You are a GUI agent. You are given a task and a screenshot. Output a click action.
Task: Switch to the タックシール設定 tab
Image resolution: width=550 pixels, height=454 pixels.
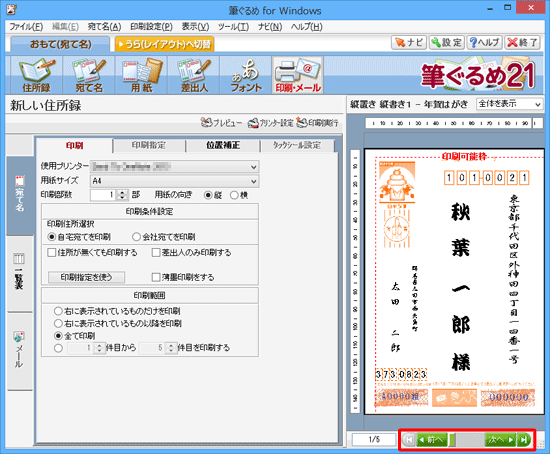[x=297, y=145]
